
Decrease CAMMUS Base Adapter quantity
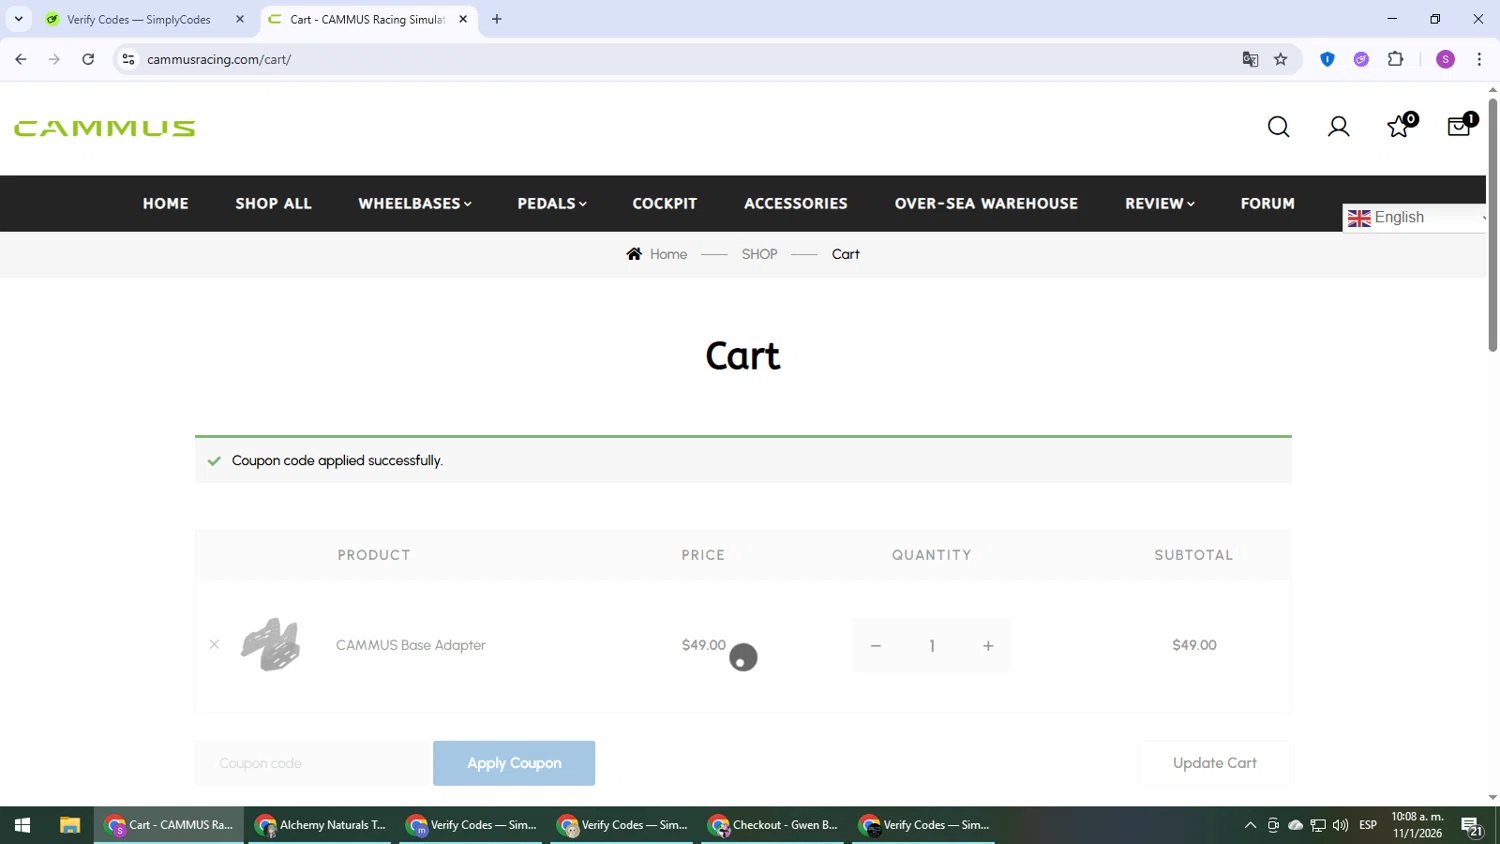[x=876, y=646]
